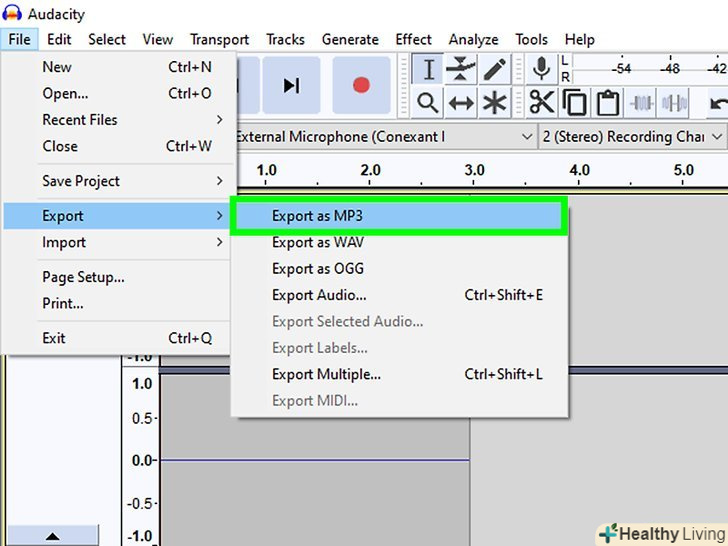
Task: Choose Close in the File menu
Action: point(117,146)
